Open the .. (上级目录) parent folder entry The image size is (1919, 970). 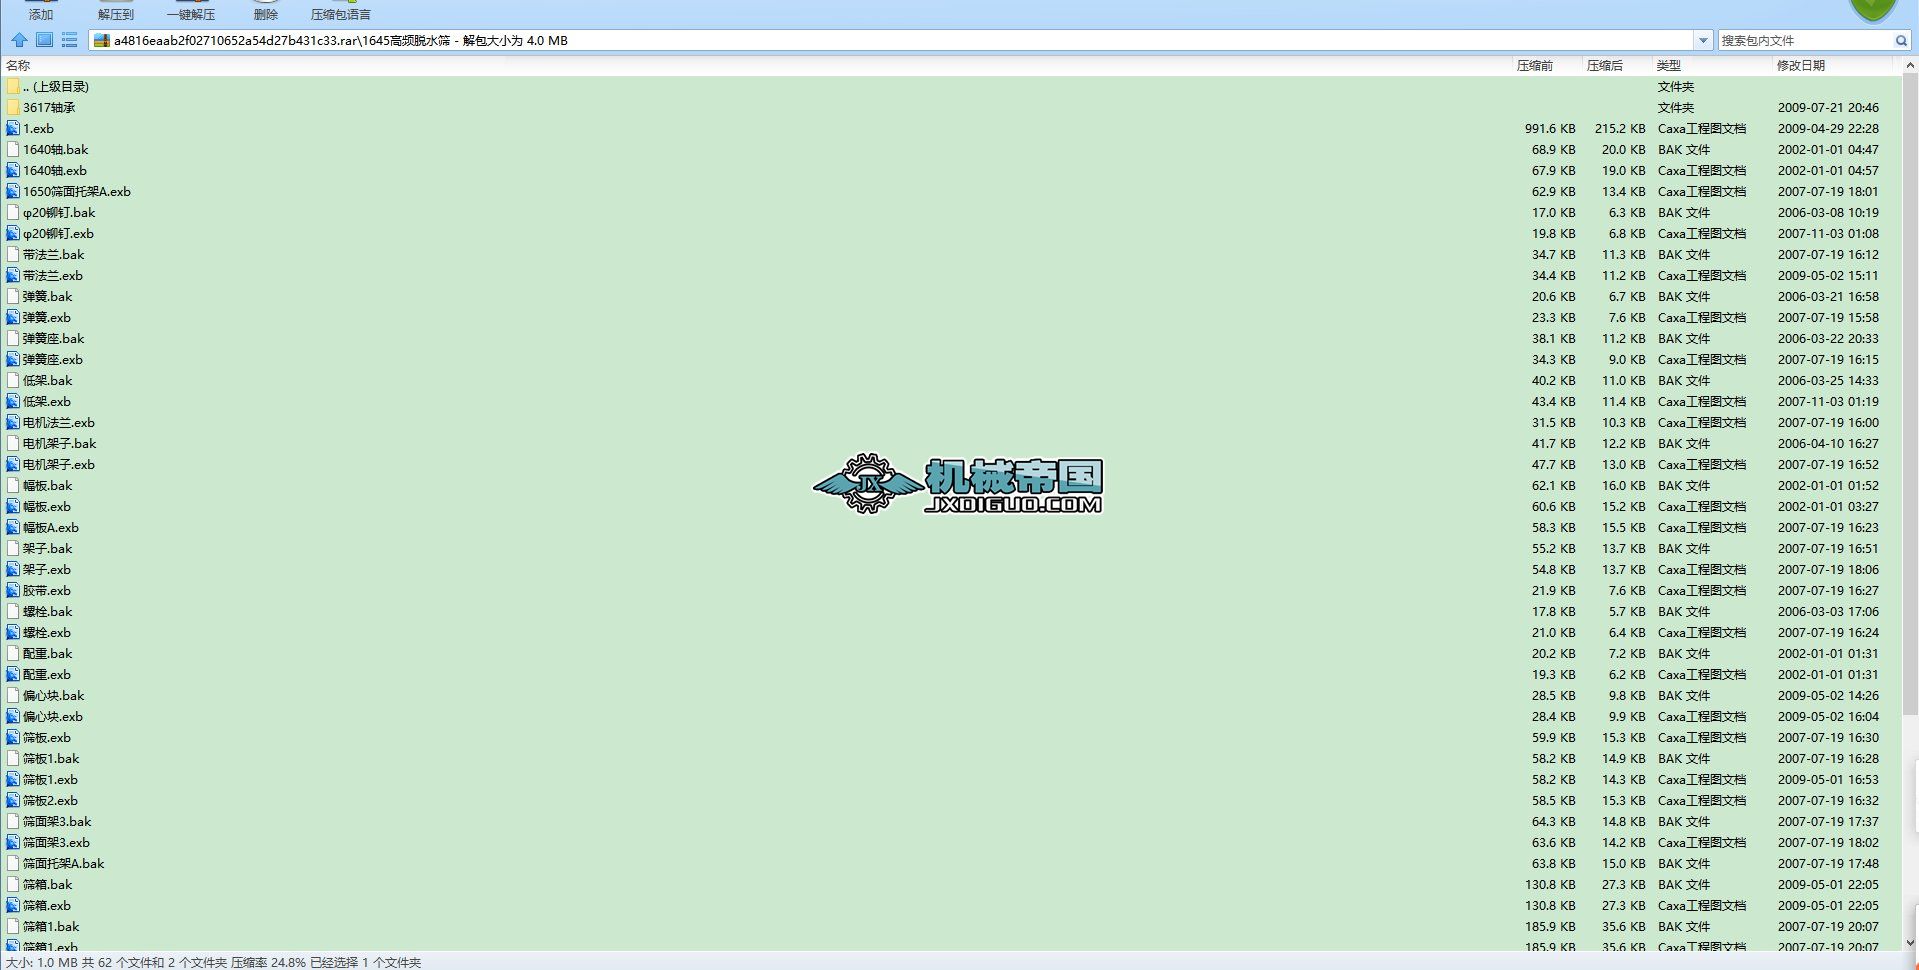pyautogui.click(x=55, y=87)
